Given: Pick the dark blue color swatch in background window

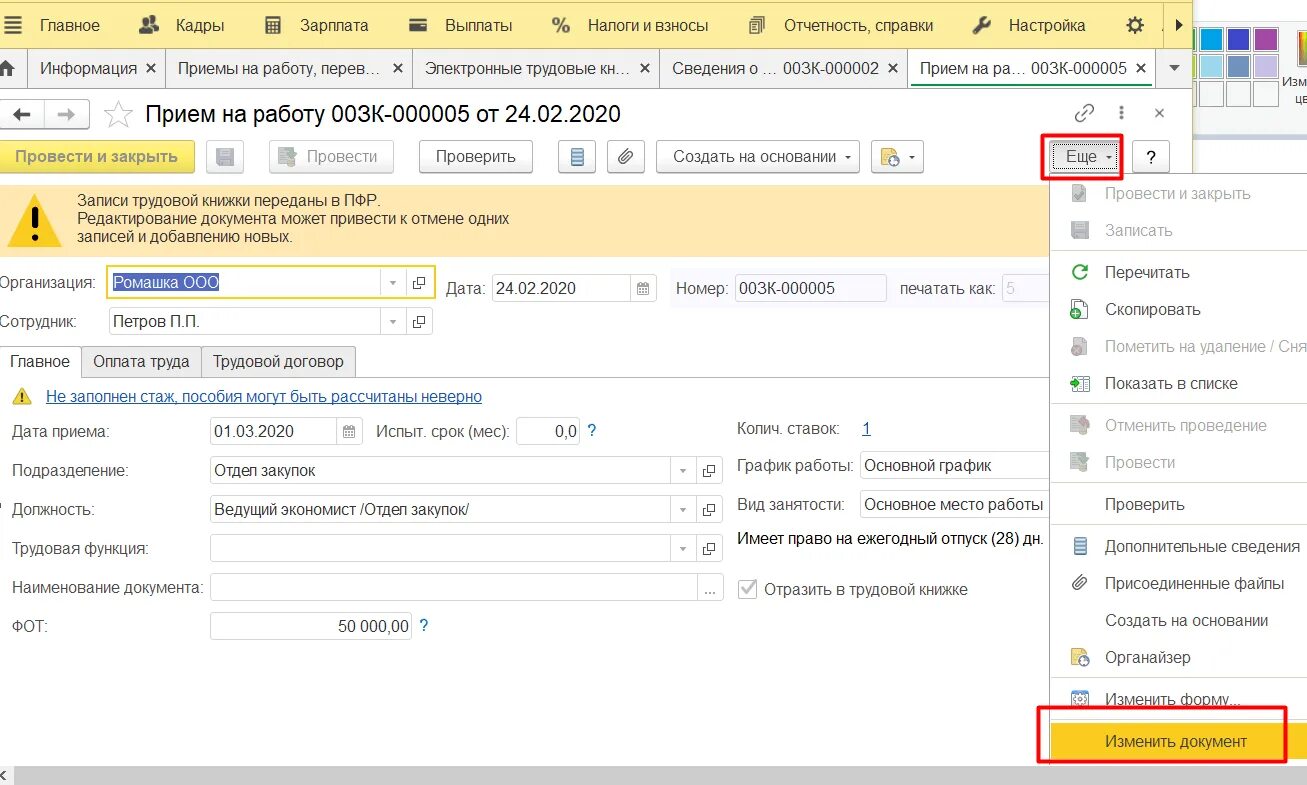Looking at the screenshot, I should pos(1239,40).
